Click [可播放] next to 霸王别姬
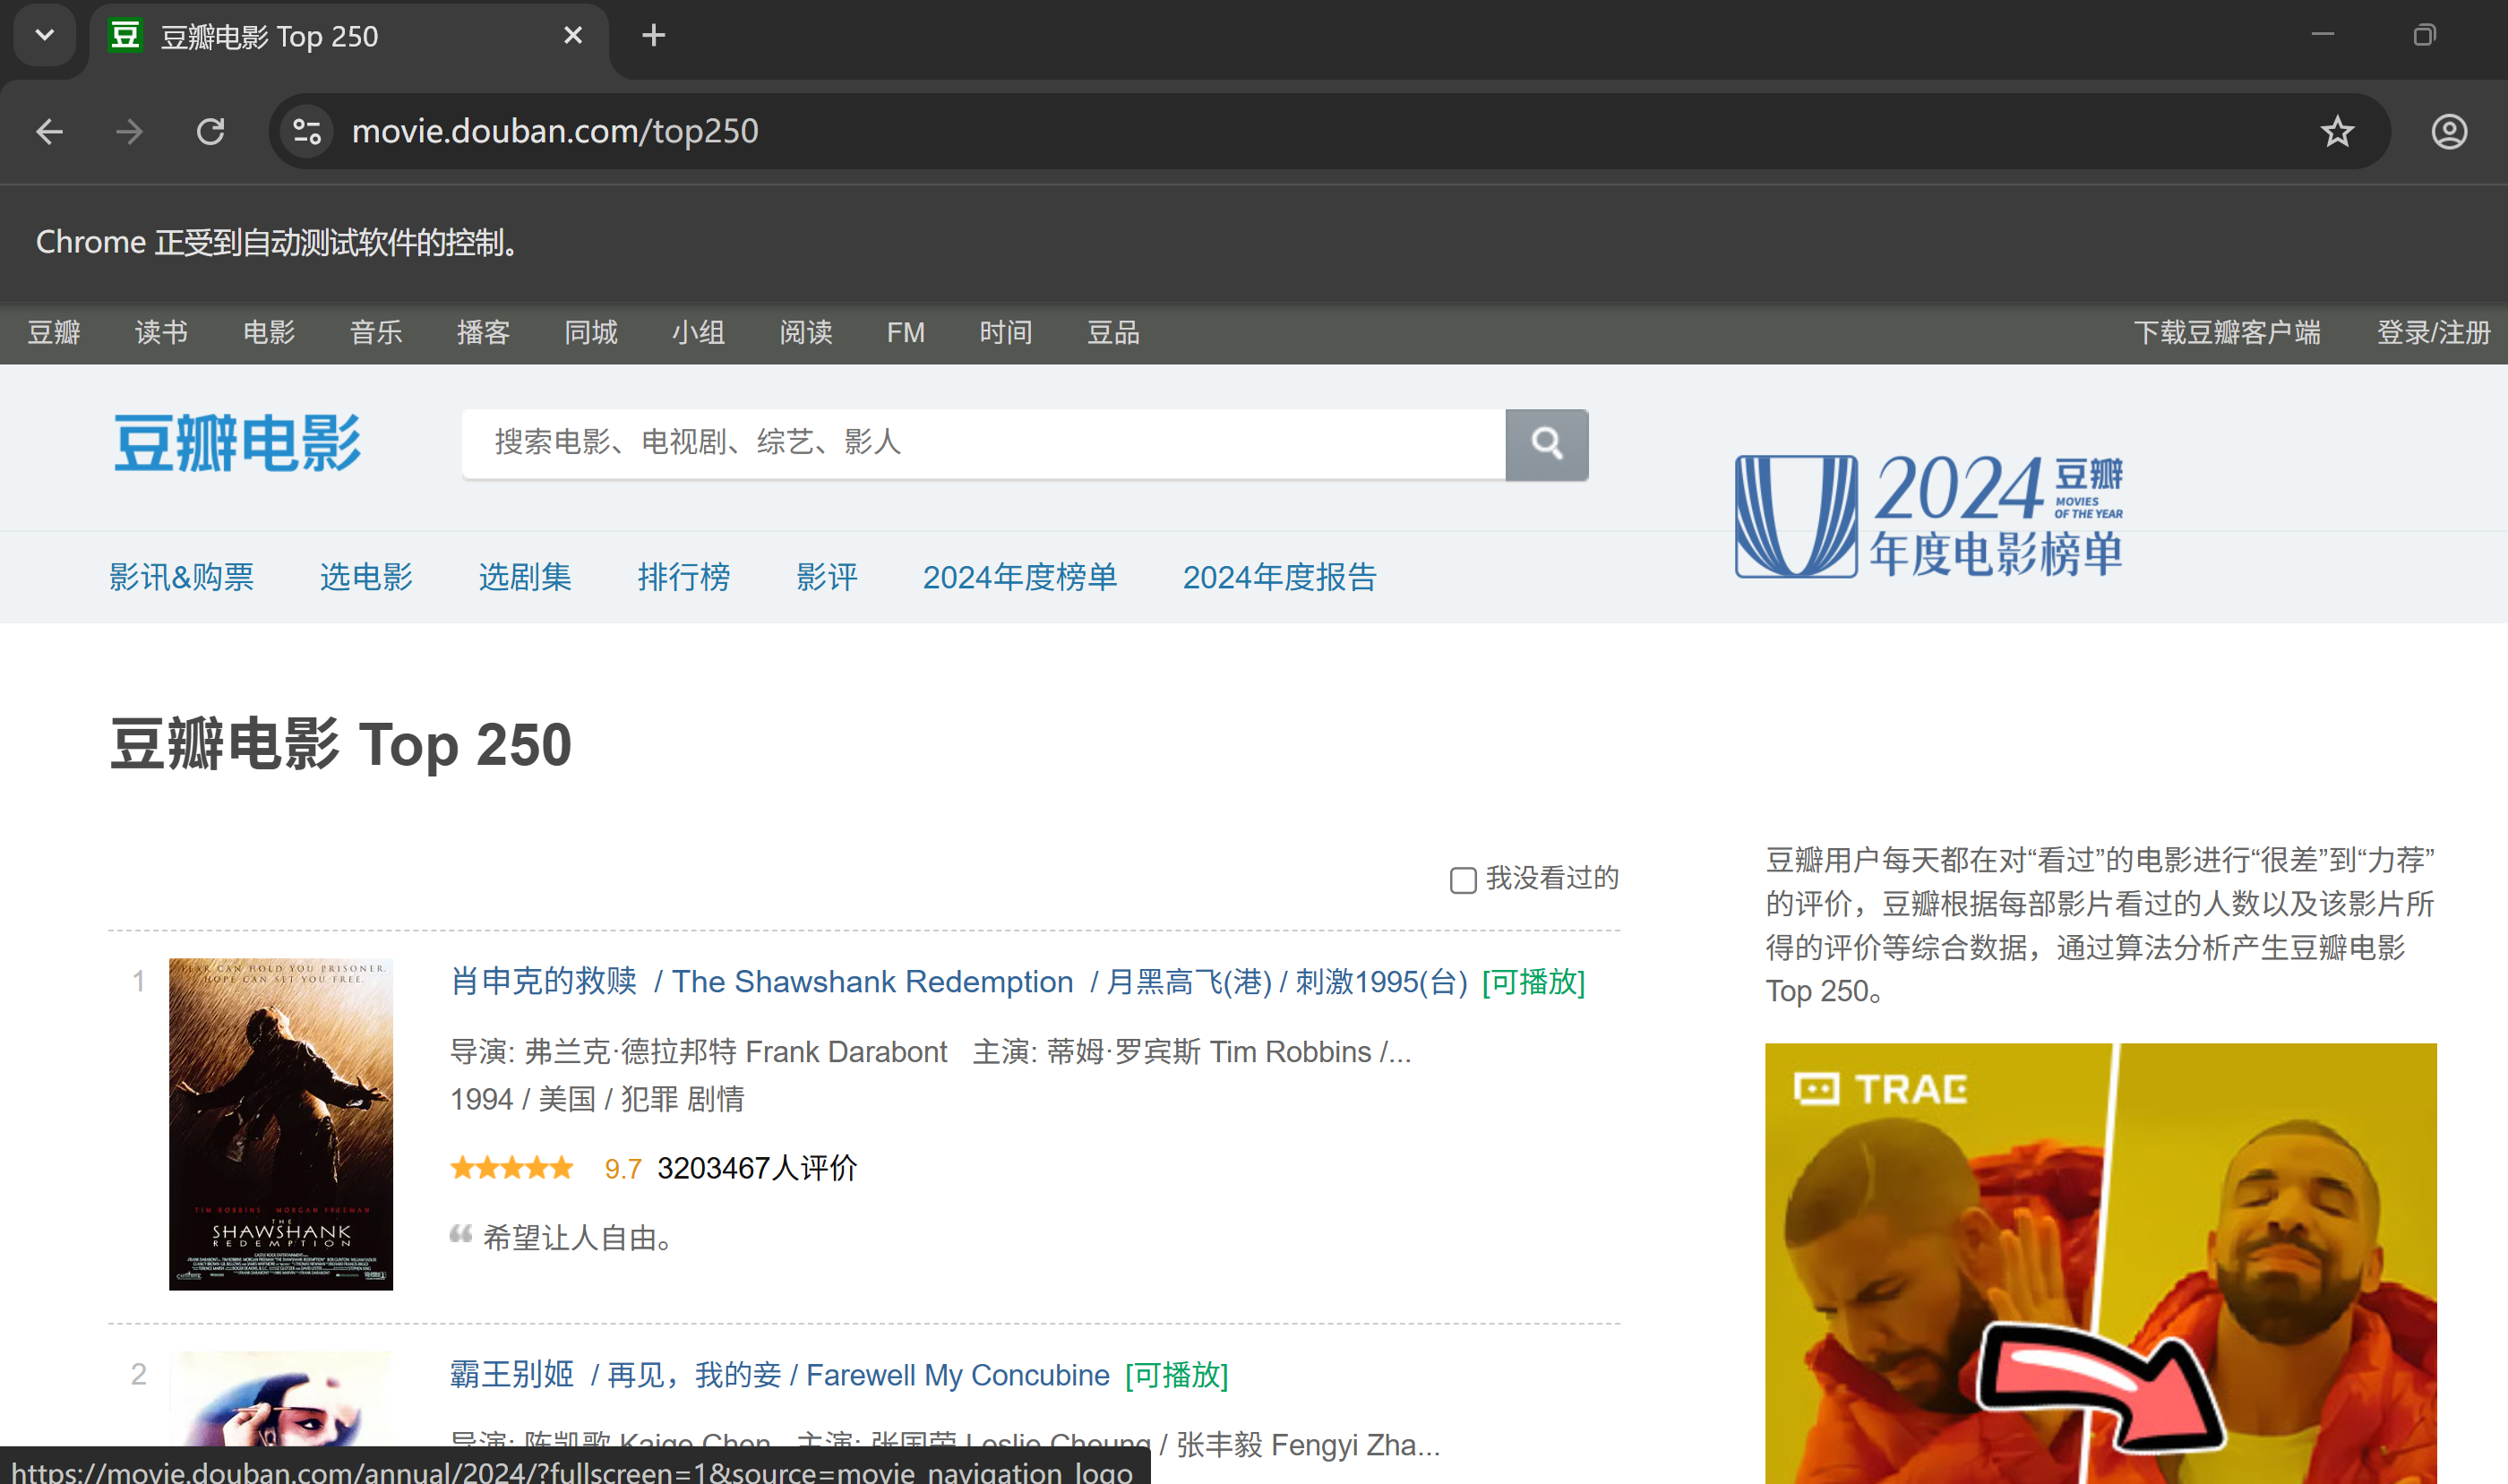2508x1484 pixels. click(x=1176, y=1374)
